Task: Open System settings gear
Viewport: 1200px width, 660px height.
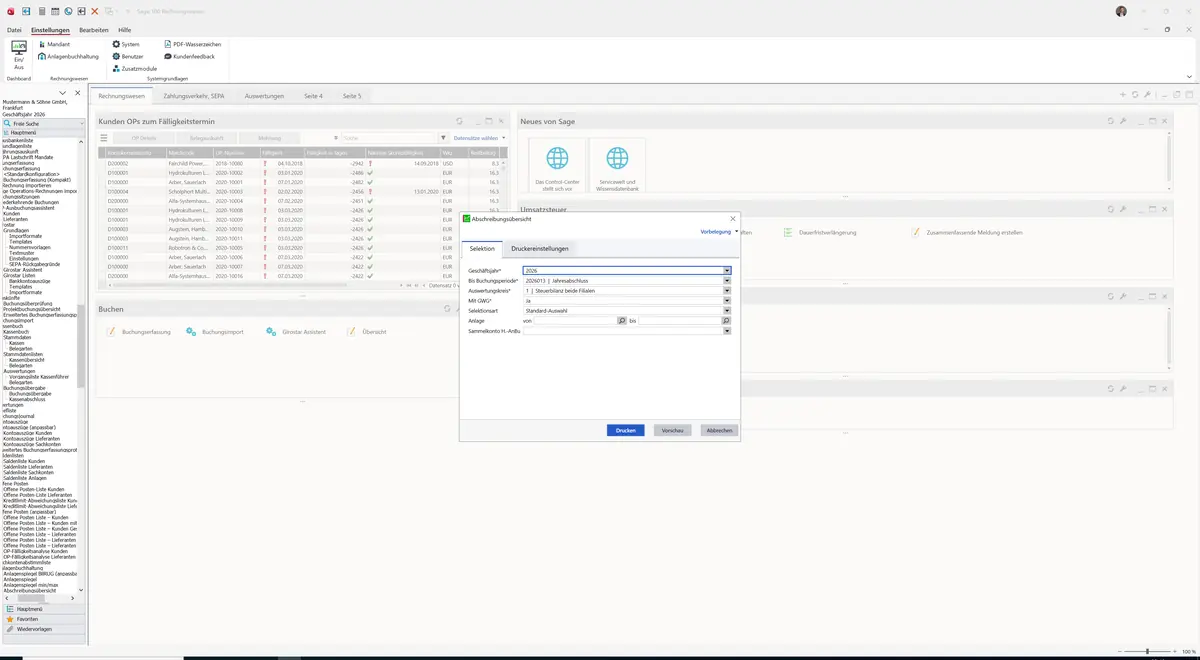Action: click(126, 44)
